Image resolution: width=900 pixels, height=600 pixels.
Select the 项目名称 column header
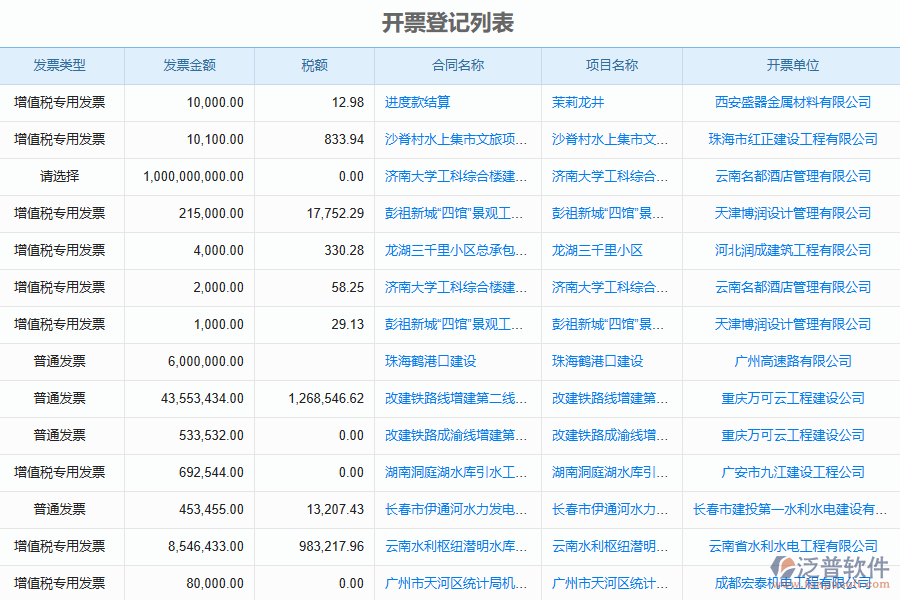tap(612, 65)
